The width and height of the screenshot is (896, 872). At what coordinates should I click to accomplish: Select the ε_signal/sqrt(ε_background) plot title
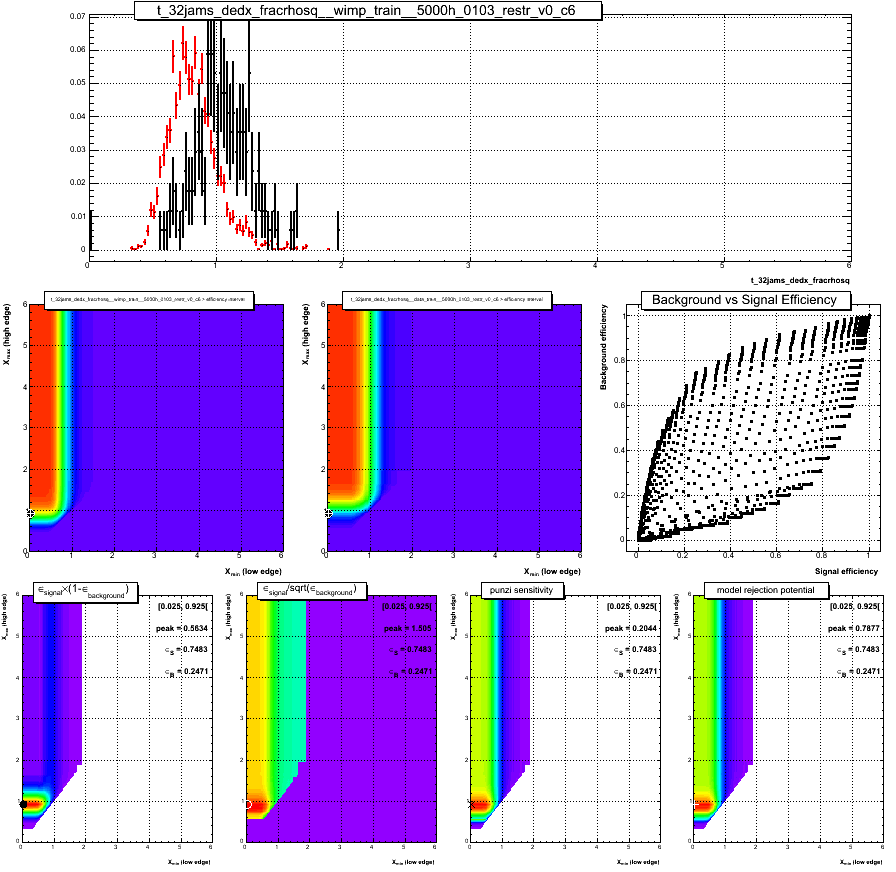tap(310, 591)
